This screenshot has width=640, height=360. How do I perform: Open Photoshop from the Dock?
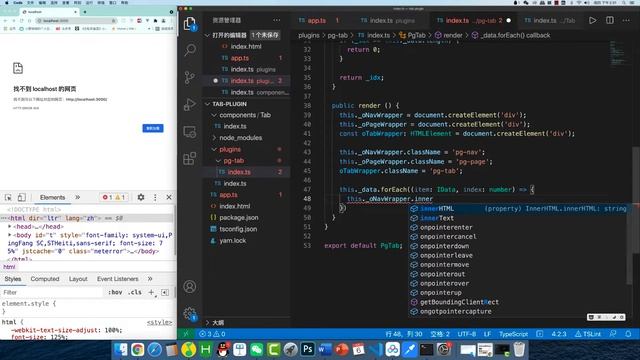[x=307, y=349]
